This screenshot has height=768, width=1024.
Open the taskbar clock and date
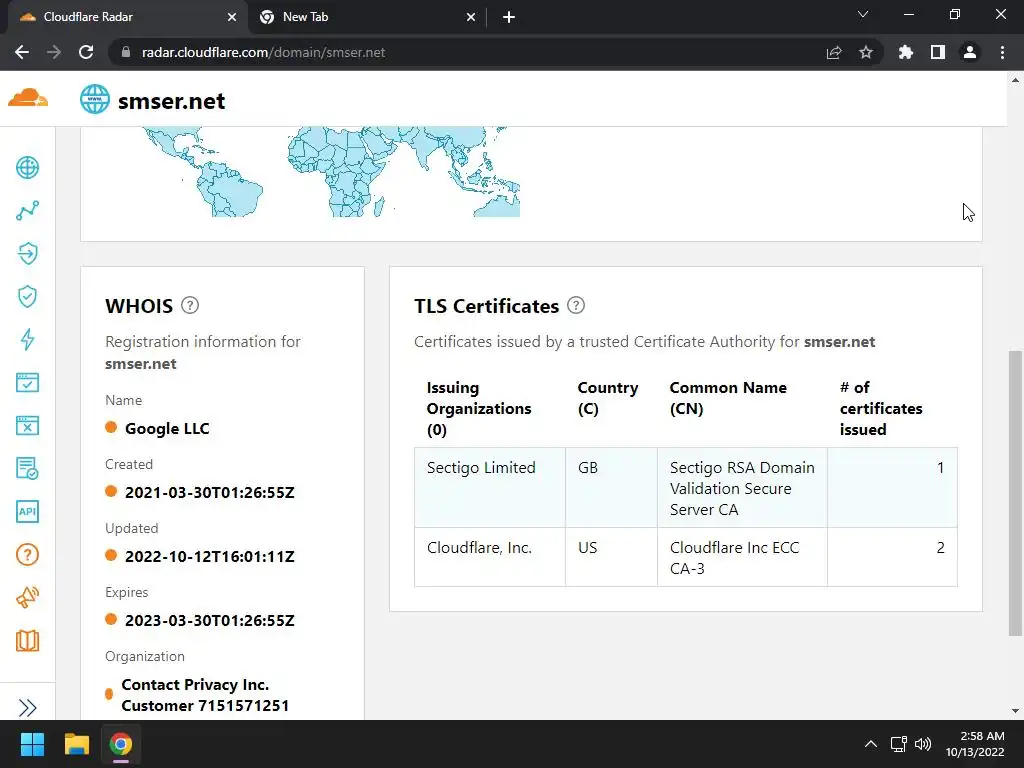[x=975, y=744]
